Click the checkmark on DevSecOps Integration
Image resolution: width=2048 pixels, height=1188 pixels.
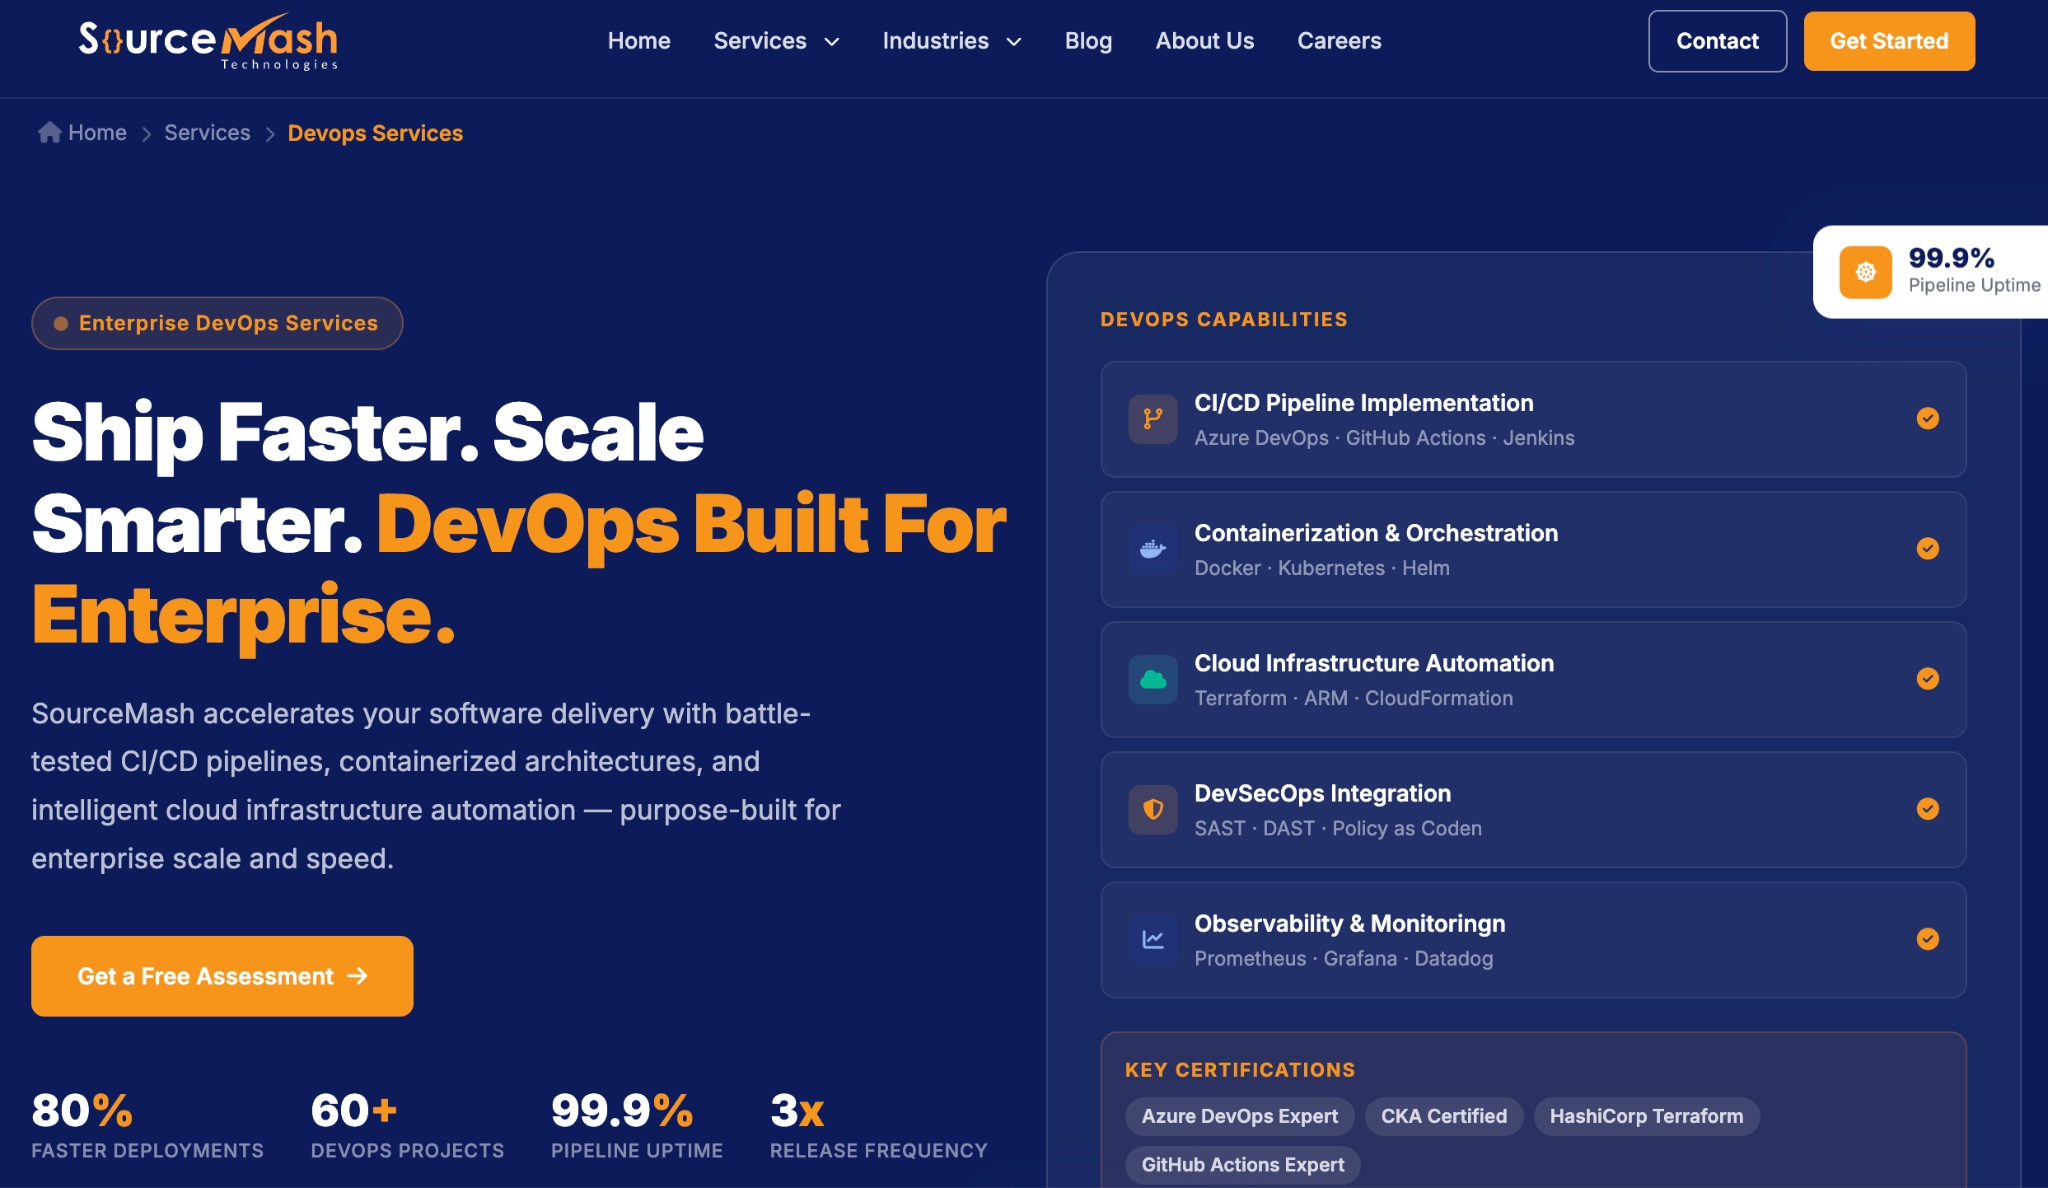(x=1927, y=809)
